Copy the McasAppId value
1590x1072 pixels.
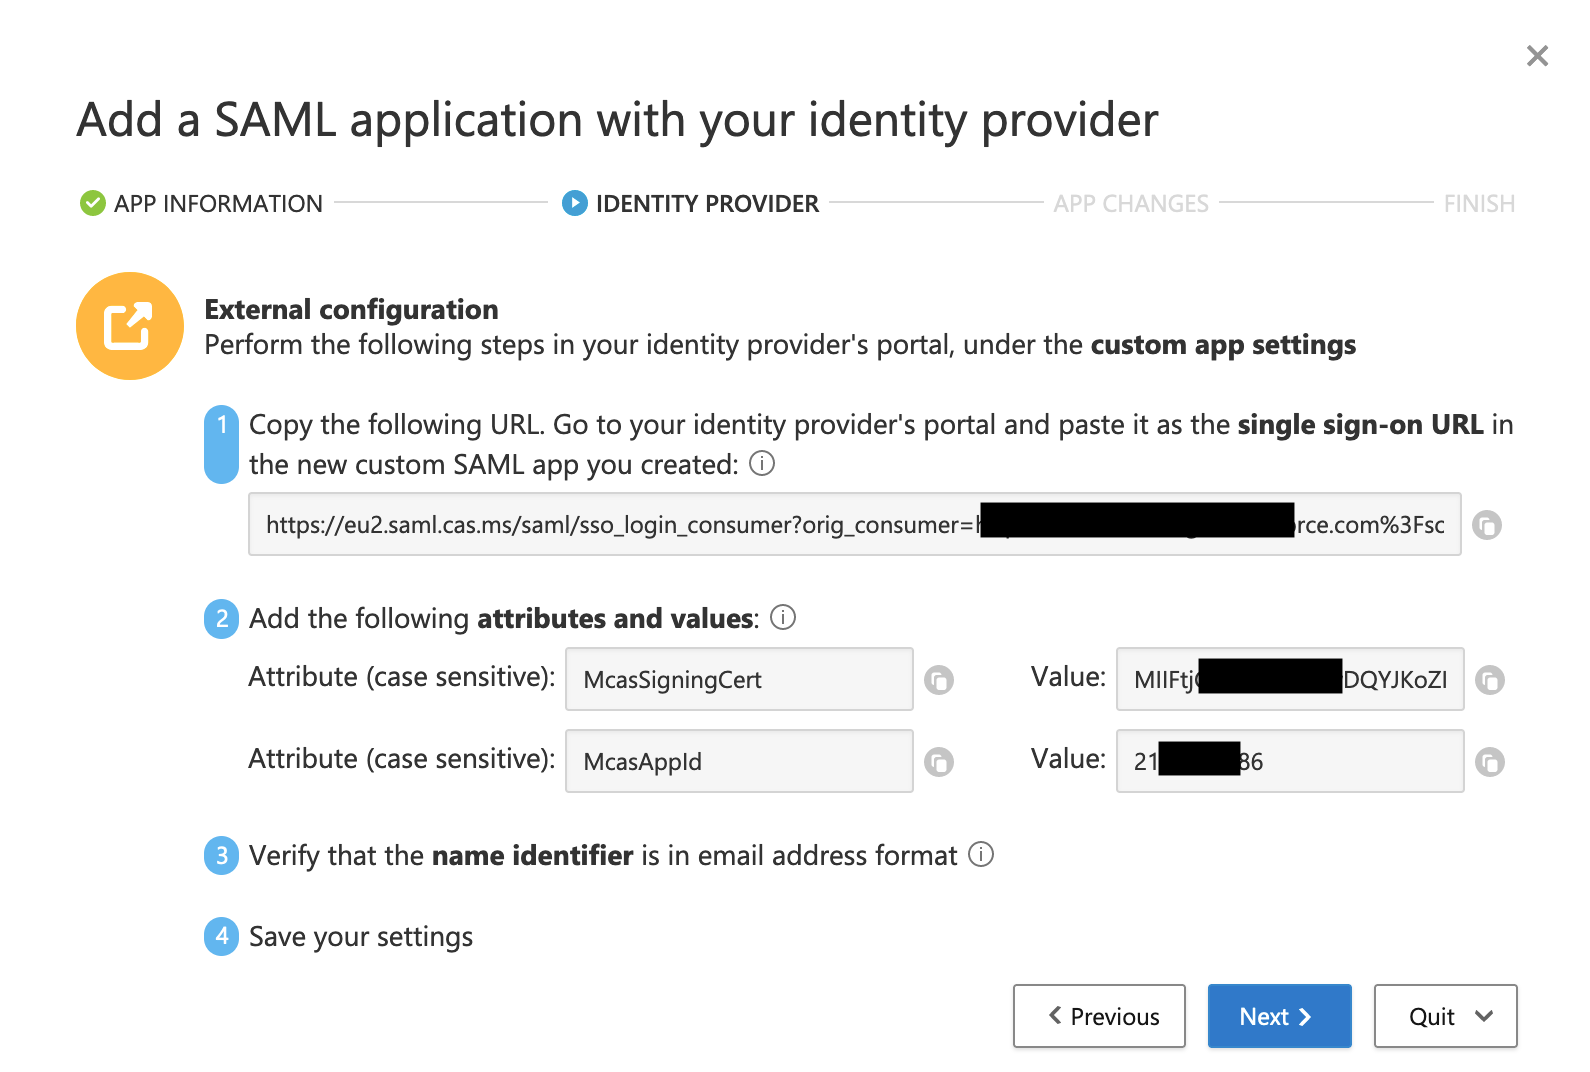point(1489,762)
